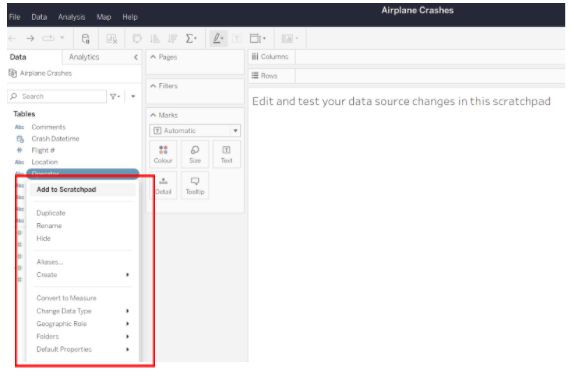Open the File menu

click(x=15, y=17)
